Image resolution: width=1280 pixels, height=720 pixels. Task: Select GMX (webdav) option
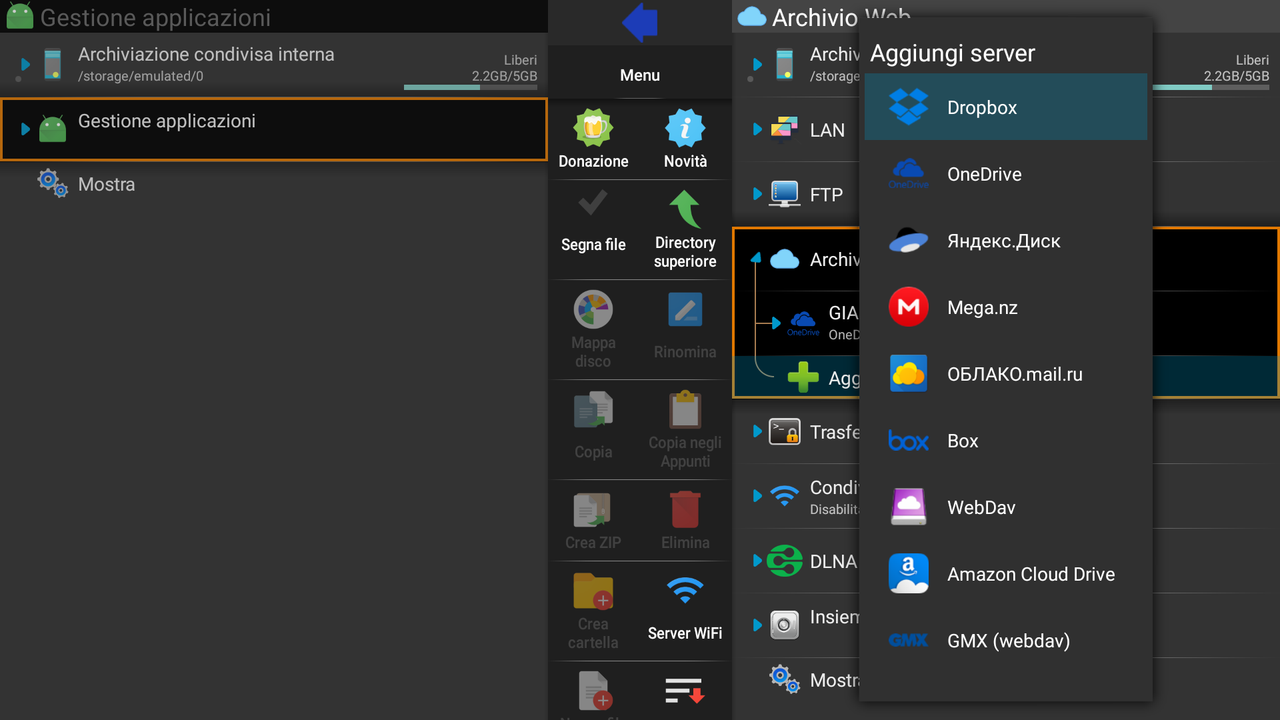pos(1005,641)
